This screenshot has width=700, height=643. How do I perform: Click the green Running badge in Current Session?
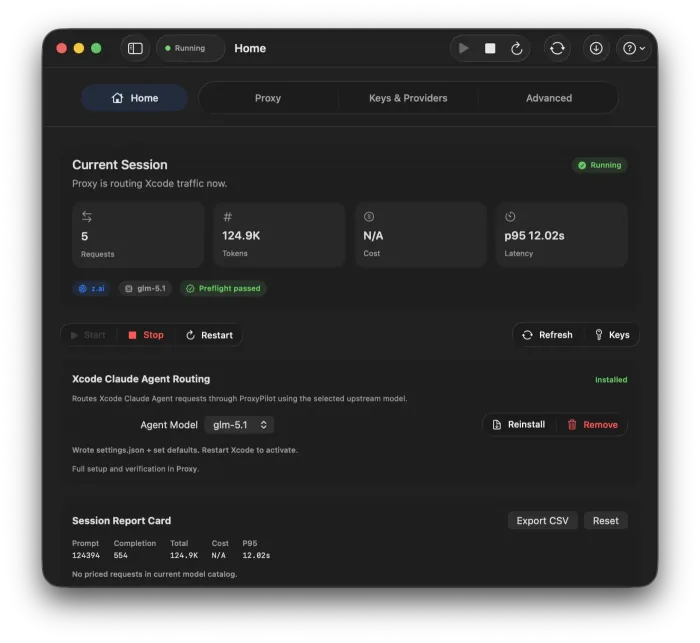tap(600, 165)
